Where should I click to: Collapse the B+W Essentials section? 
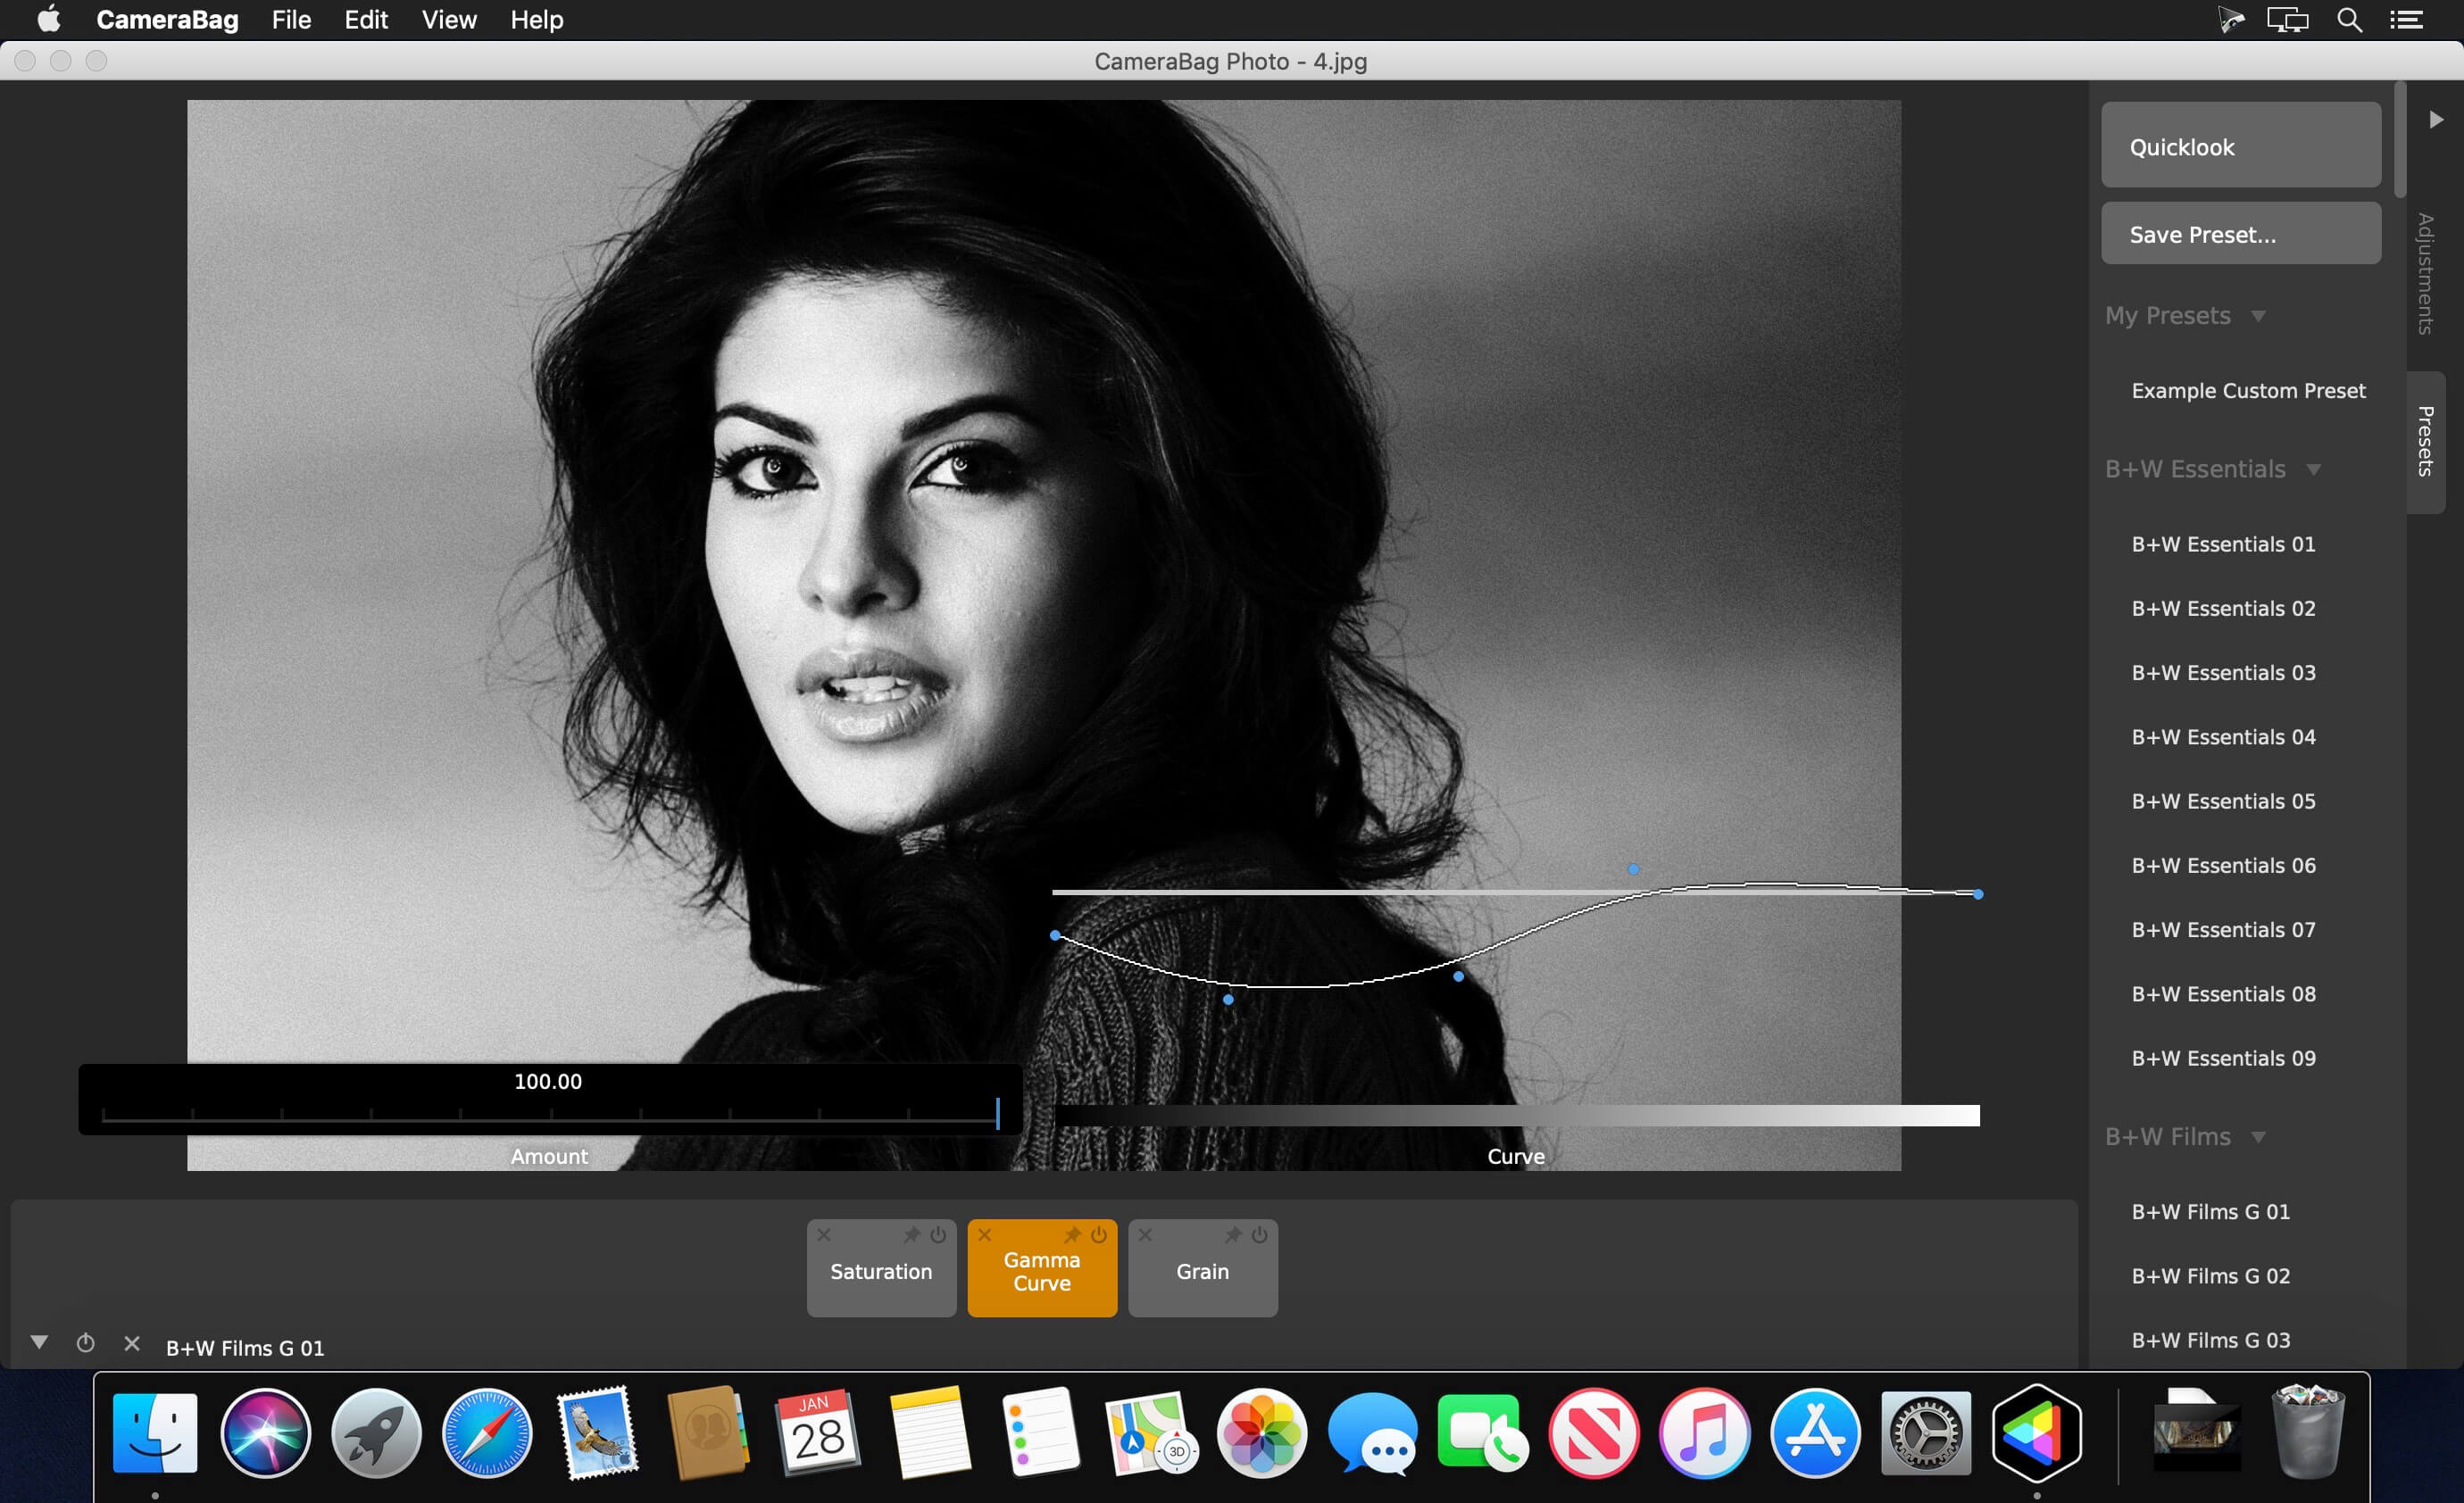(x=2313, y=470)
